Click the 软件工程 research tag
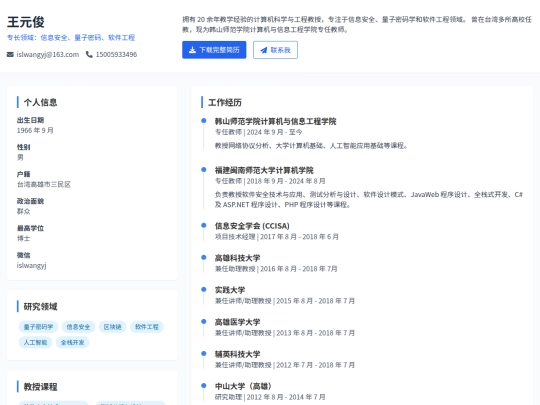 coord(147,327)
